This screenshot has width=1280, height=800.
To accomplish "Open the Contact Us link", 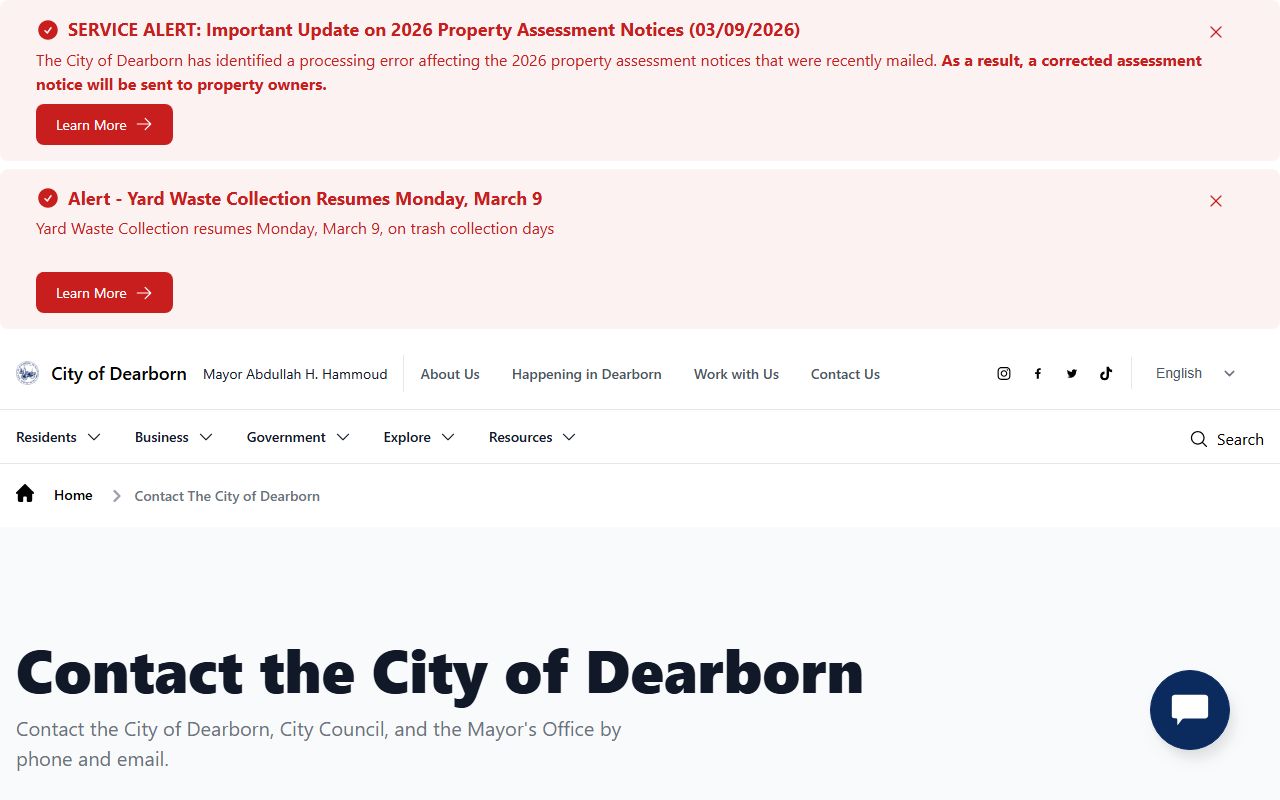I will click(845, 374).
